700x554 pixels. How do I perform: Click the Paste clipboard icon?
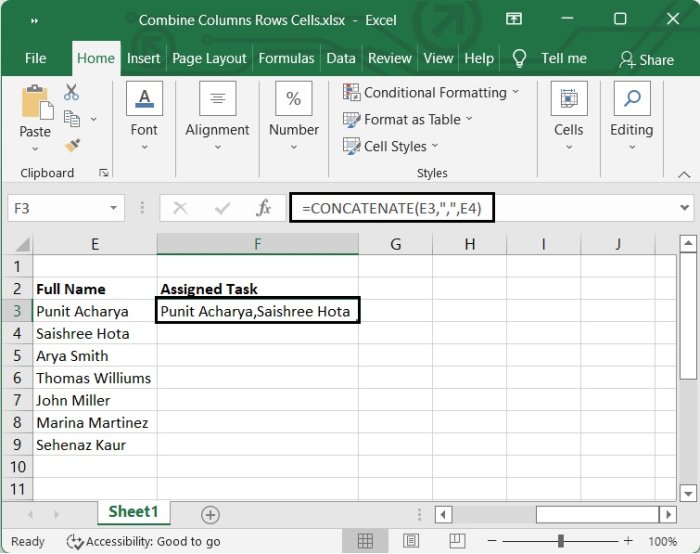tap(37, 102)
